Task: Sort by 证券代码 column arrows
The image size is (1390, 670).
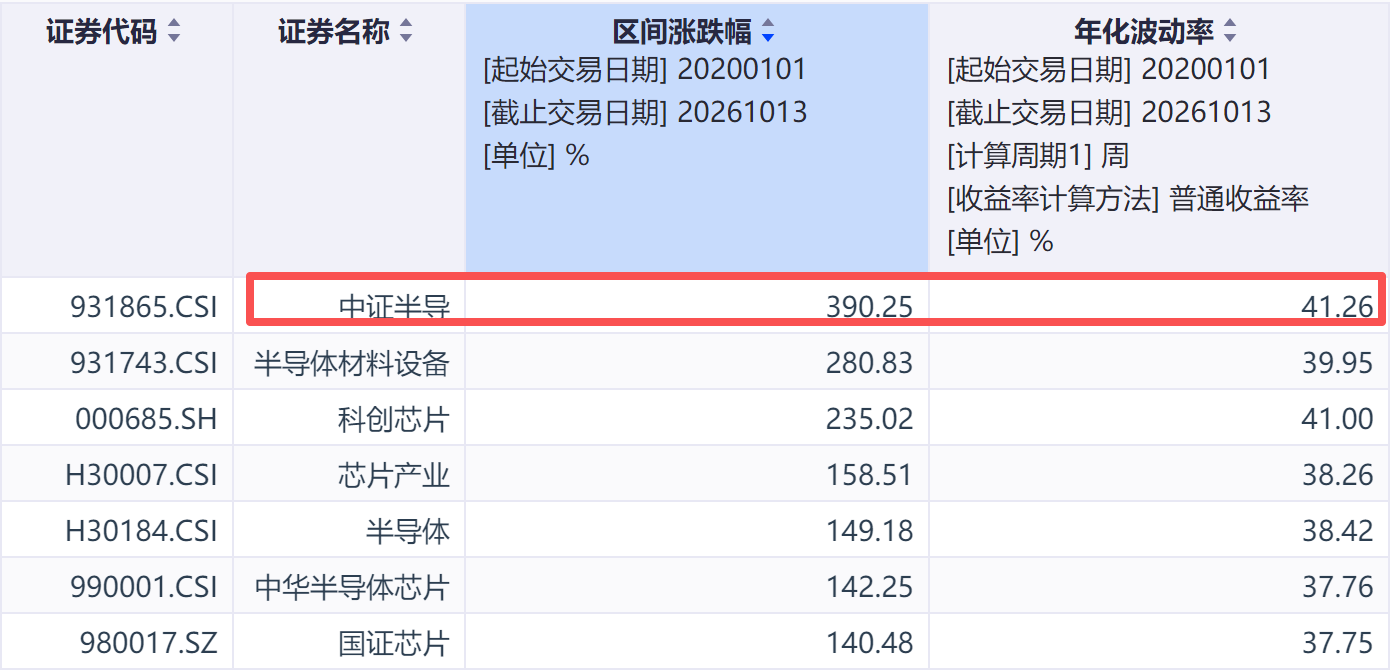Action: pos(174,32)
